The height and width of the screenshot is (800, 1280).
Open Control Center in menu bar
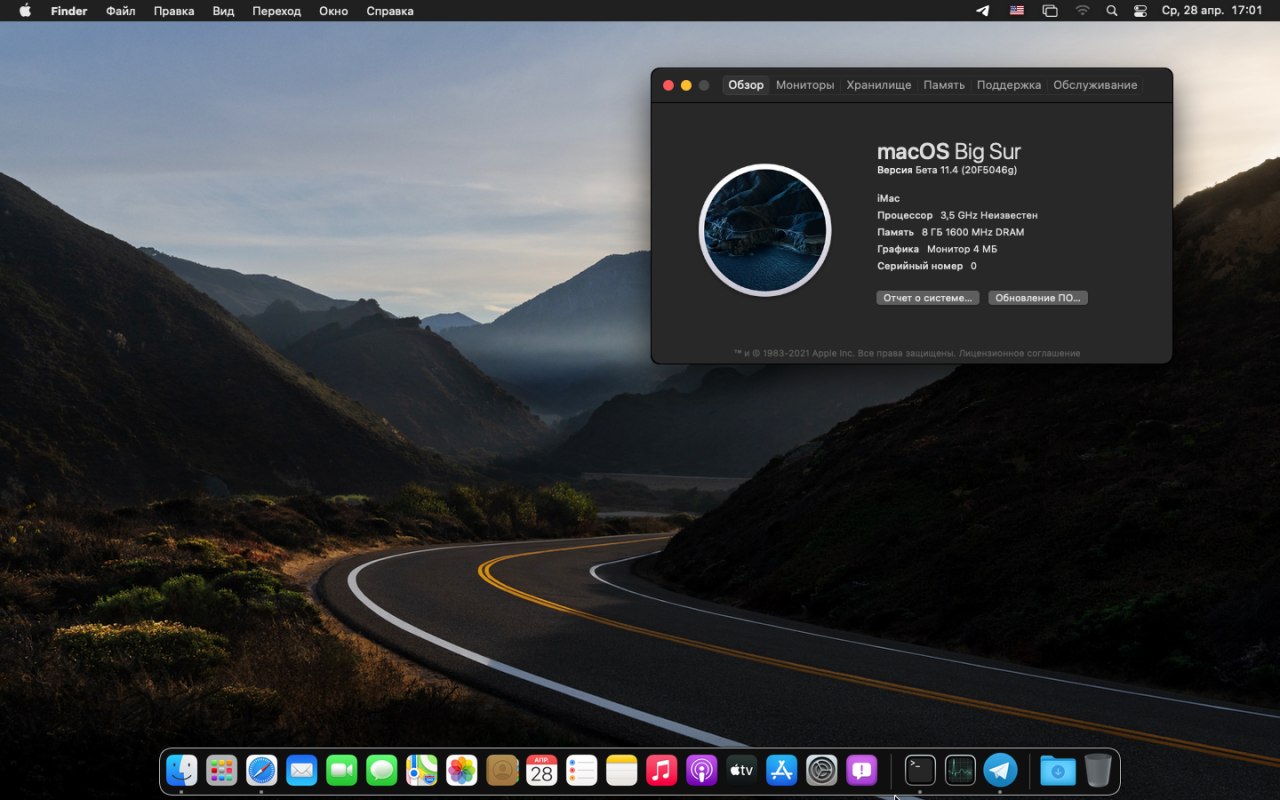(1140, 11)
